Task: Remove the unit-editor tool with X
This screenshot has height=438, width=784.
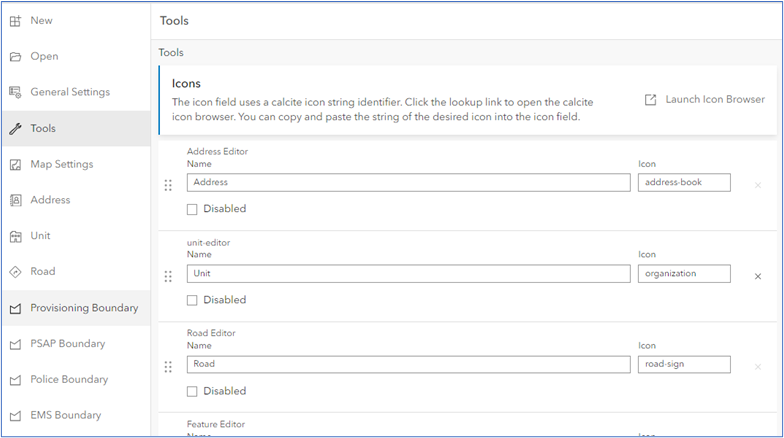Action: (758, 276)
